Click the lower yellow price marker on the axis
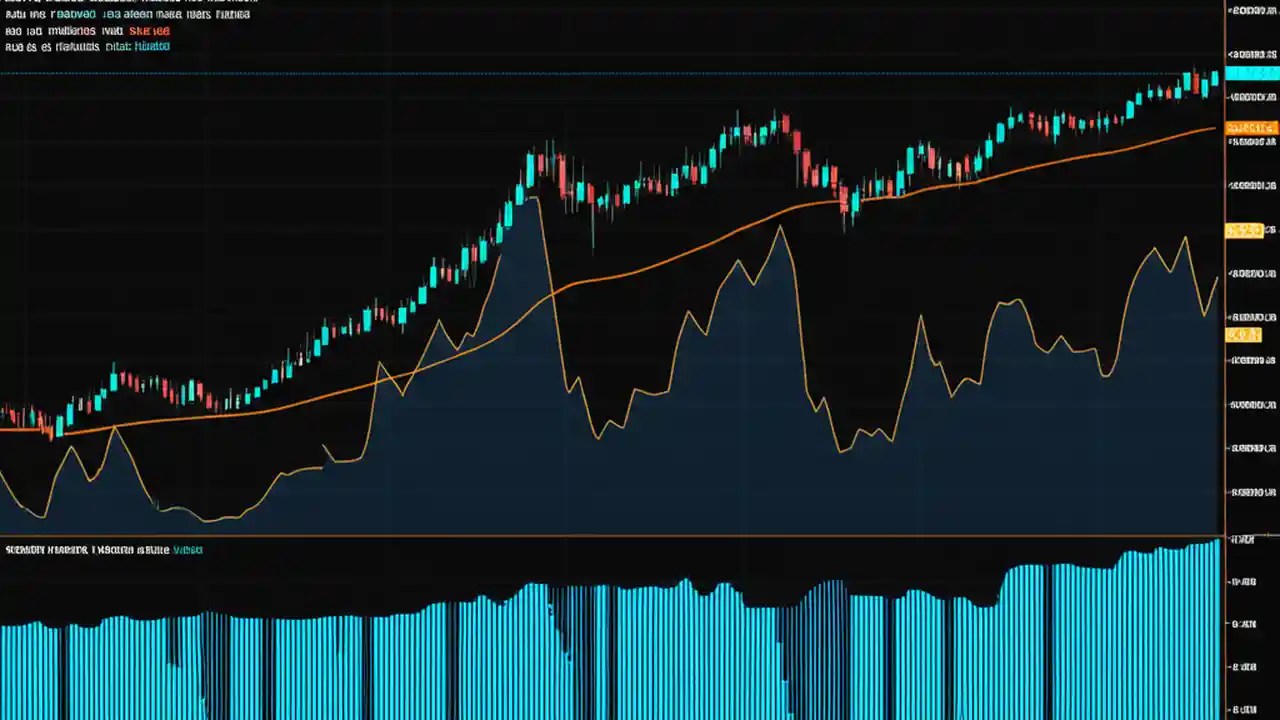1280x720 pixels. (x=1243, y=335)
